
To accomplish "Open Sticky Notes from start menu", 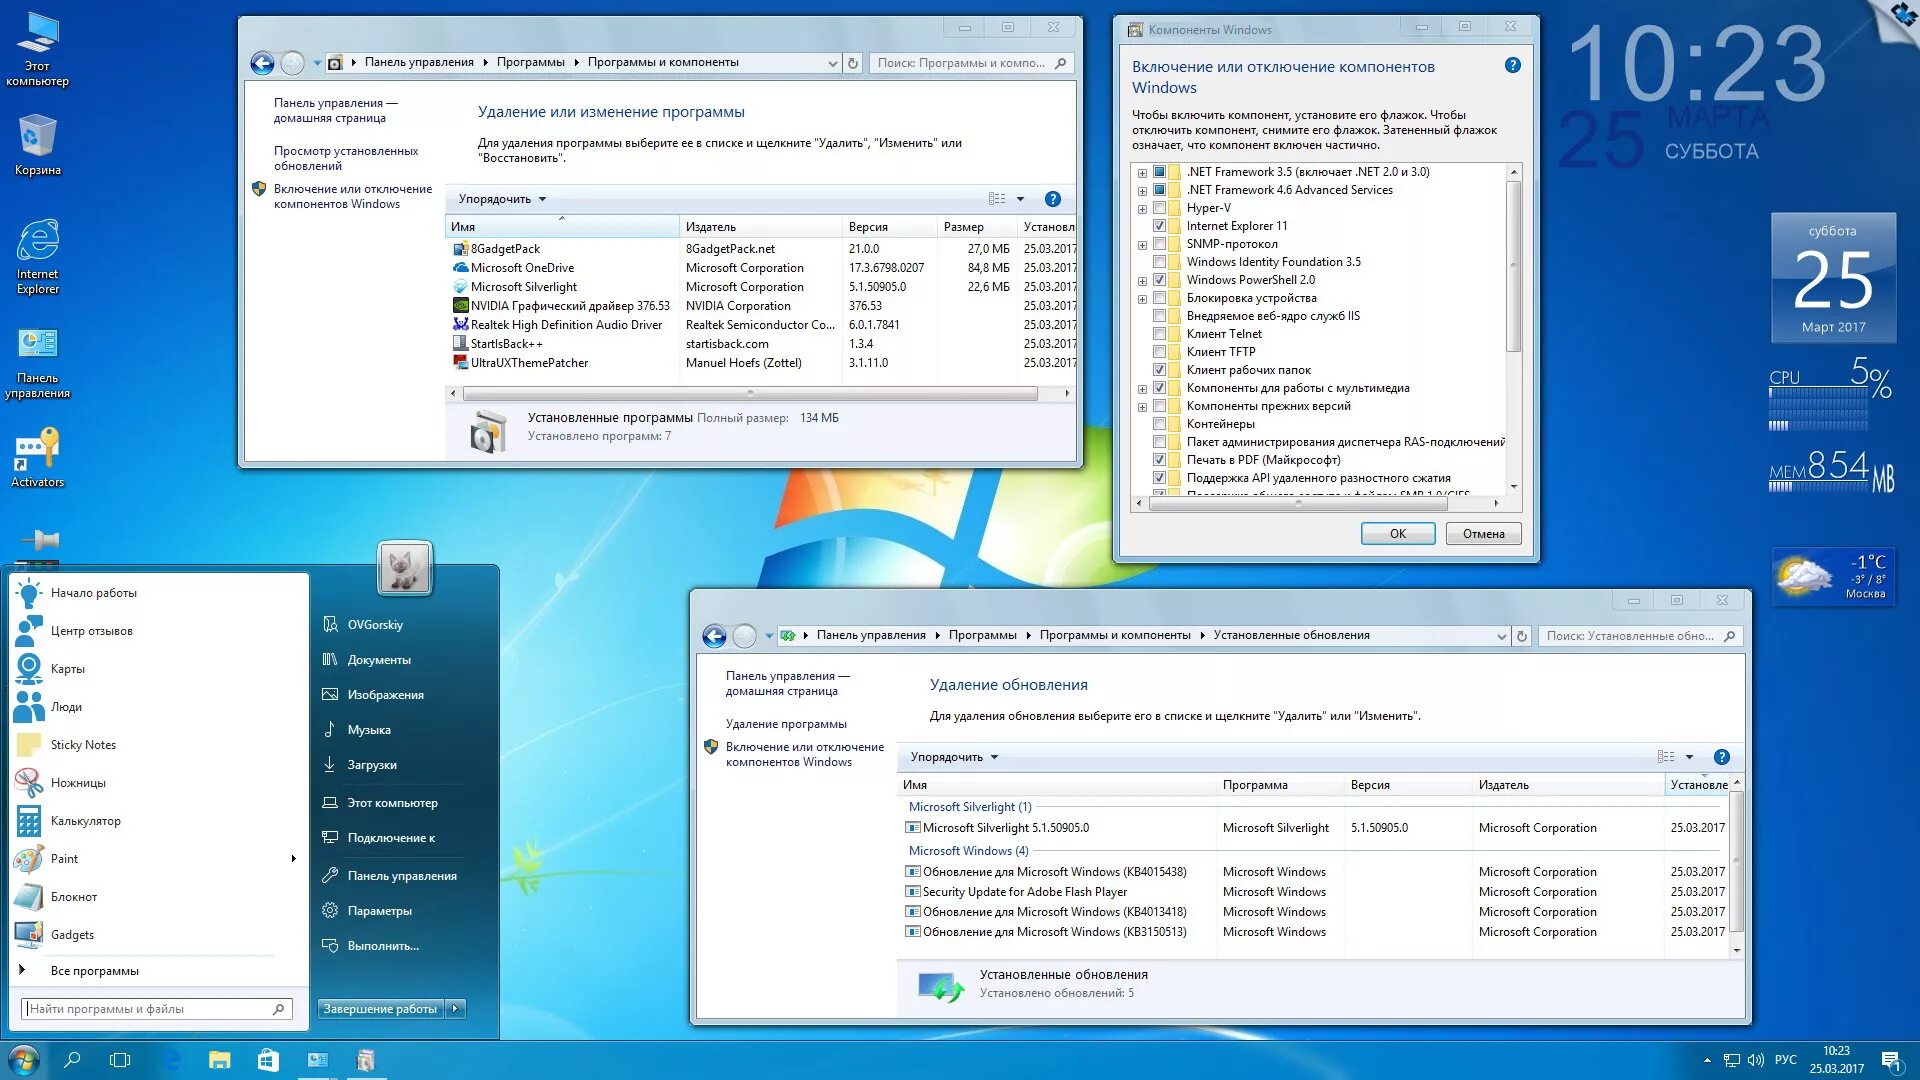I will coord(83,745).
